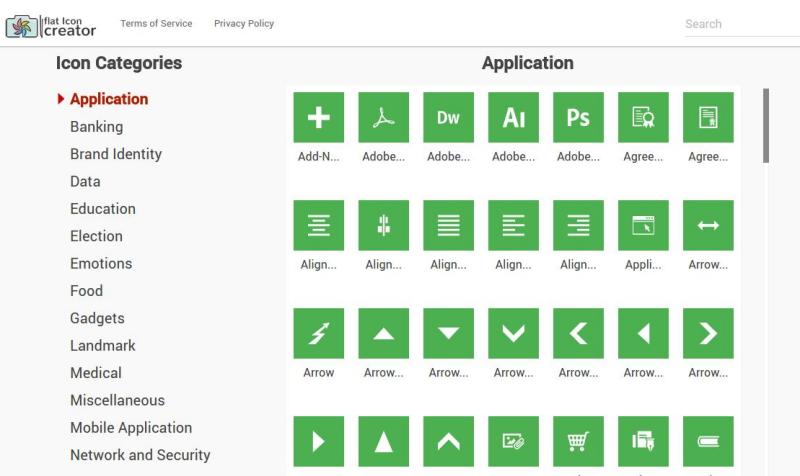
Task: Open the Terms of Service page
Action: click(156, 23)
